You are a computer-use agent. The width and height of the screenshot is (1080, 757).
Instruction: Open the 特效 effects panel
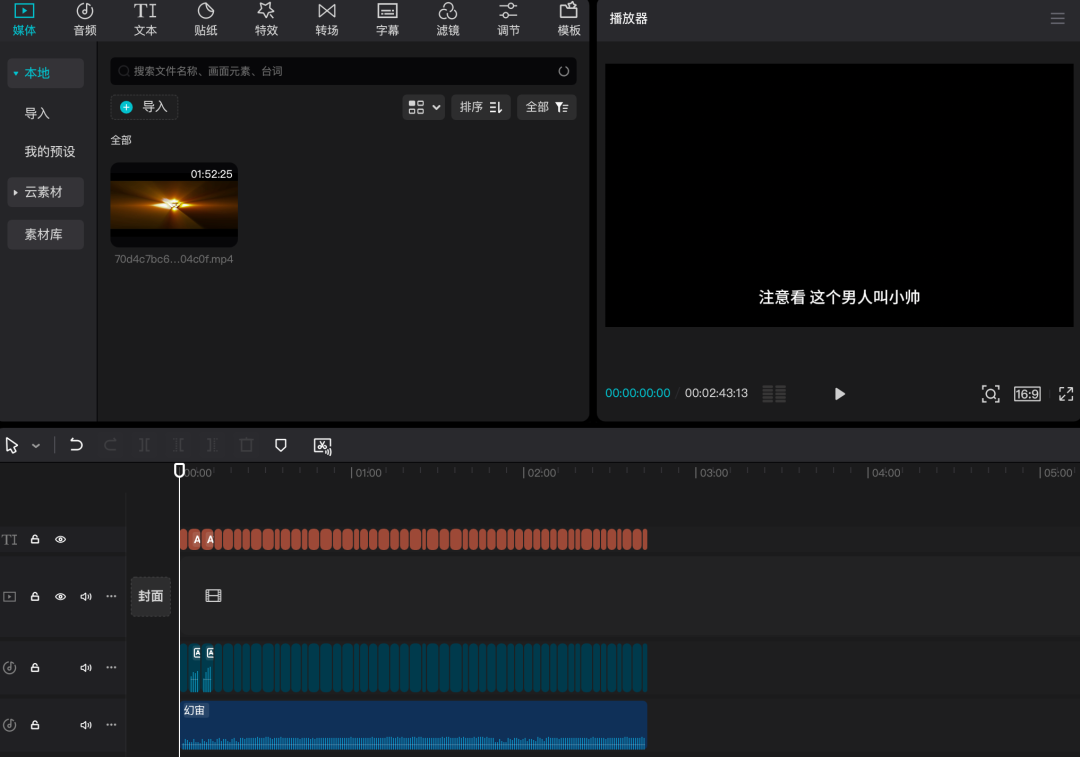[x=266, y=19]
